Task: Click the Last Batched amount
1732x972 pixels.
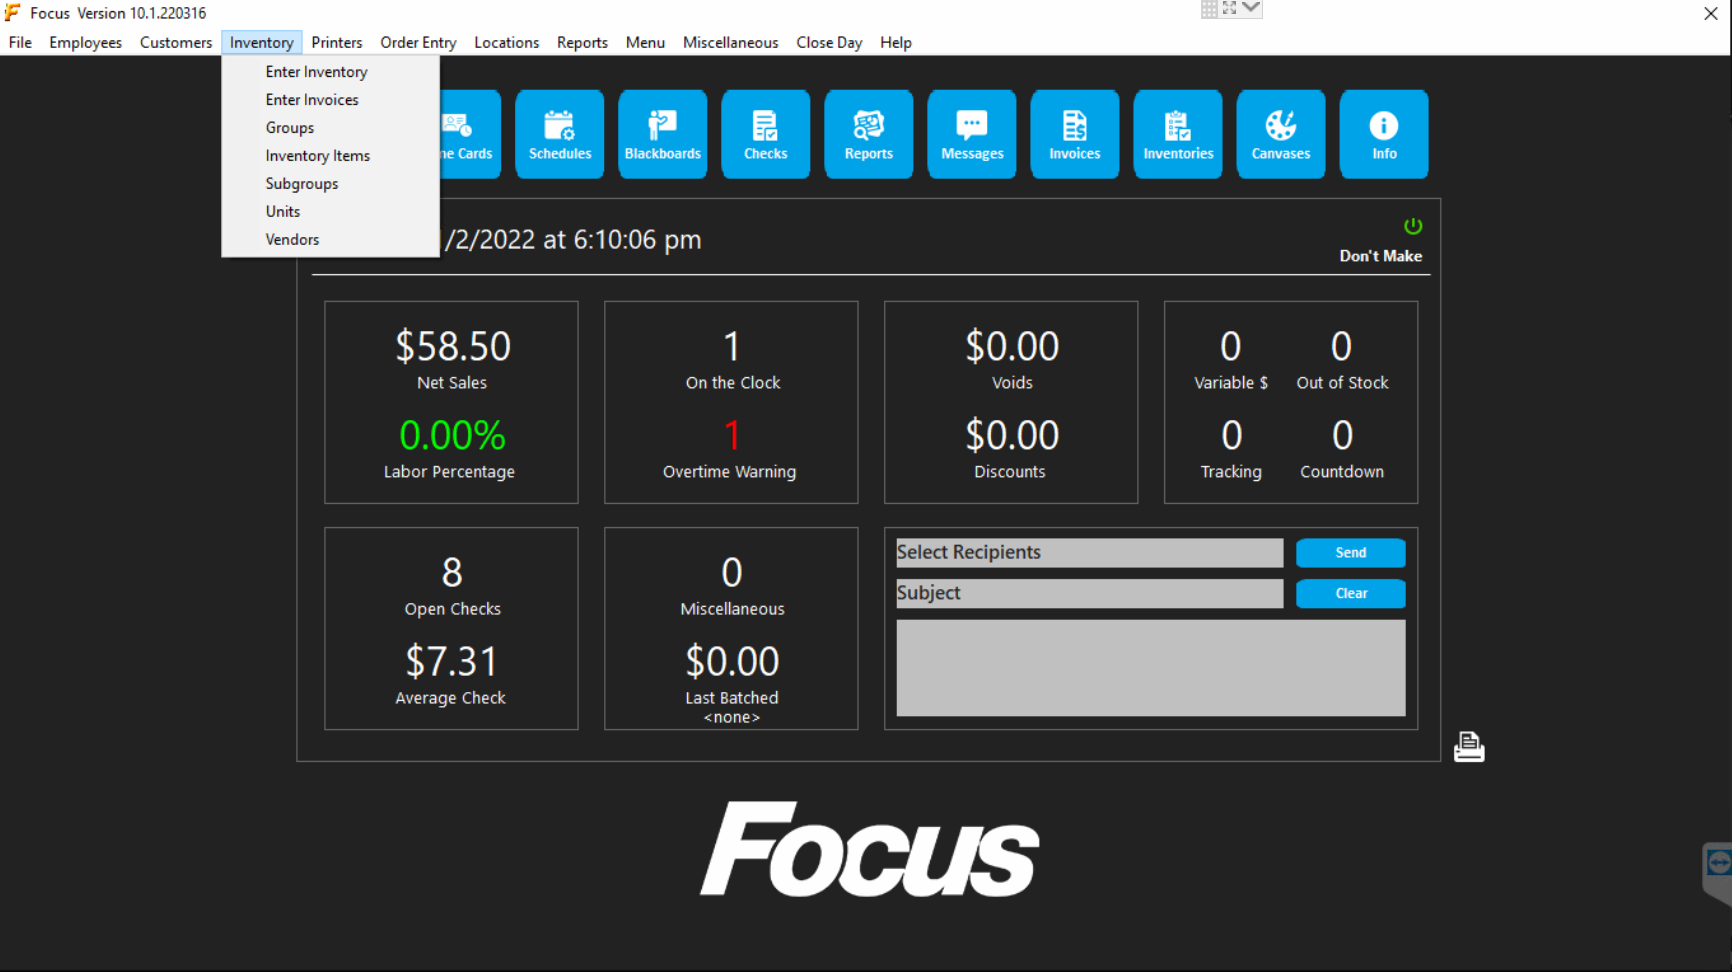Action: [732, 662]
